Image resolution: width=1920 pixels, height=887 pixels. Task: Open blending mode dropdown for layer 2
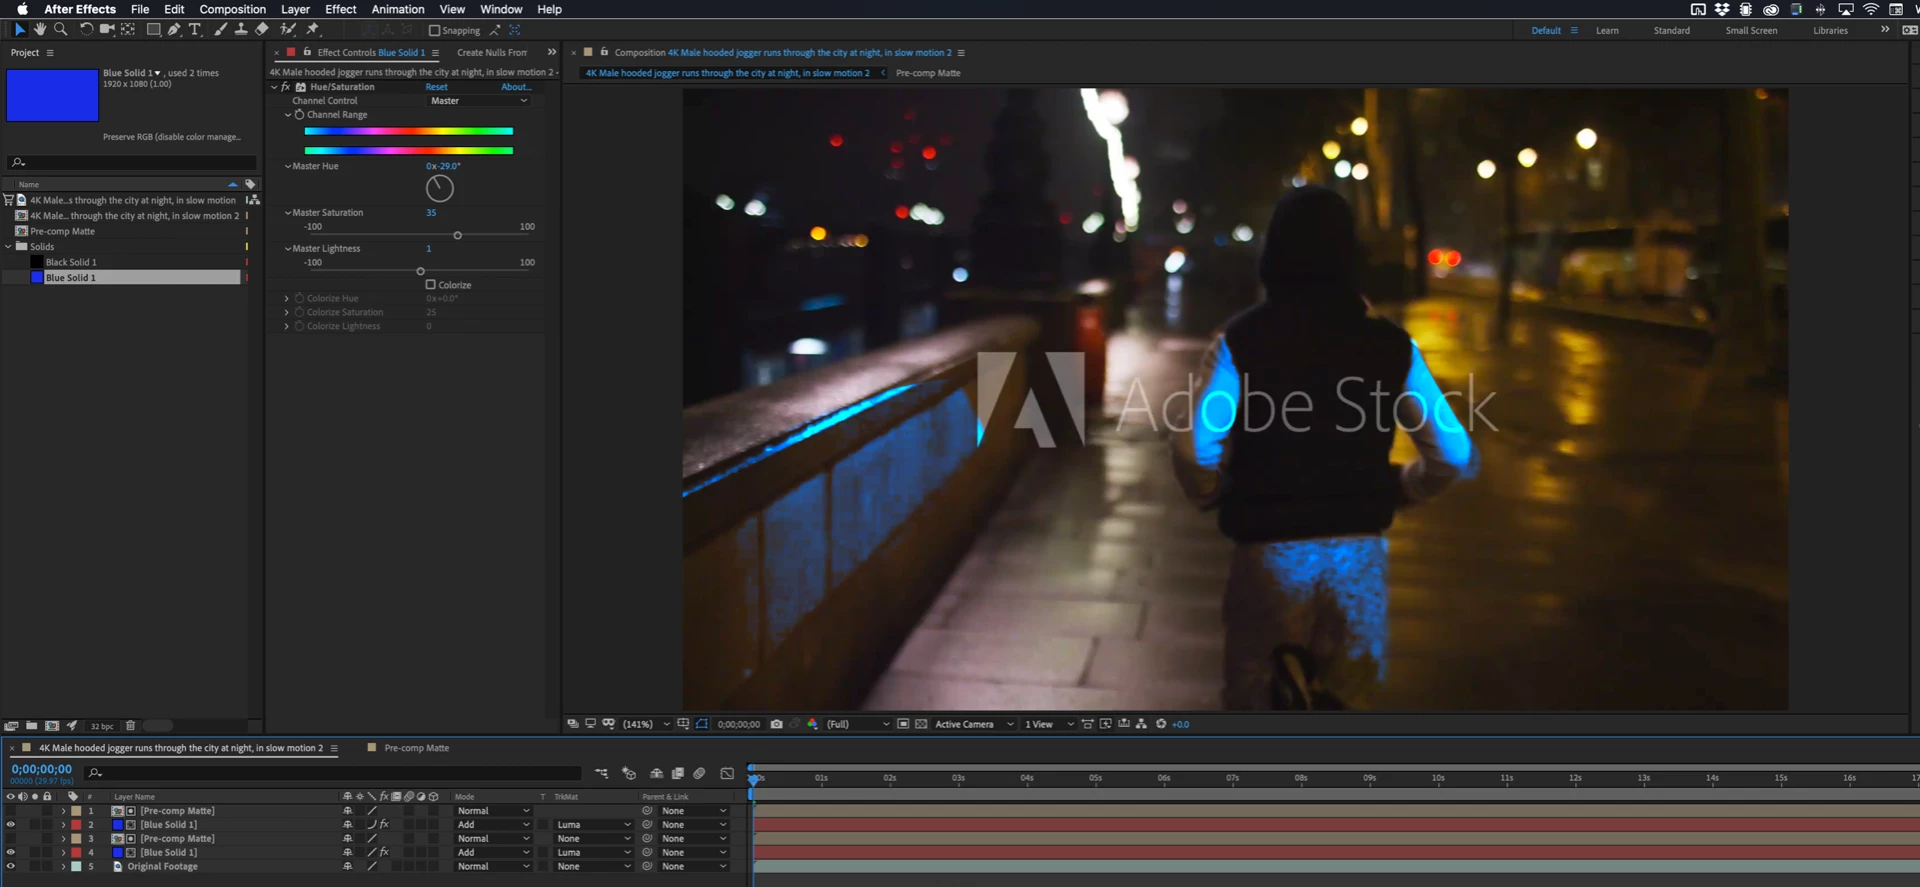(493, 825)
